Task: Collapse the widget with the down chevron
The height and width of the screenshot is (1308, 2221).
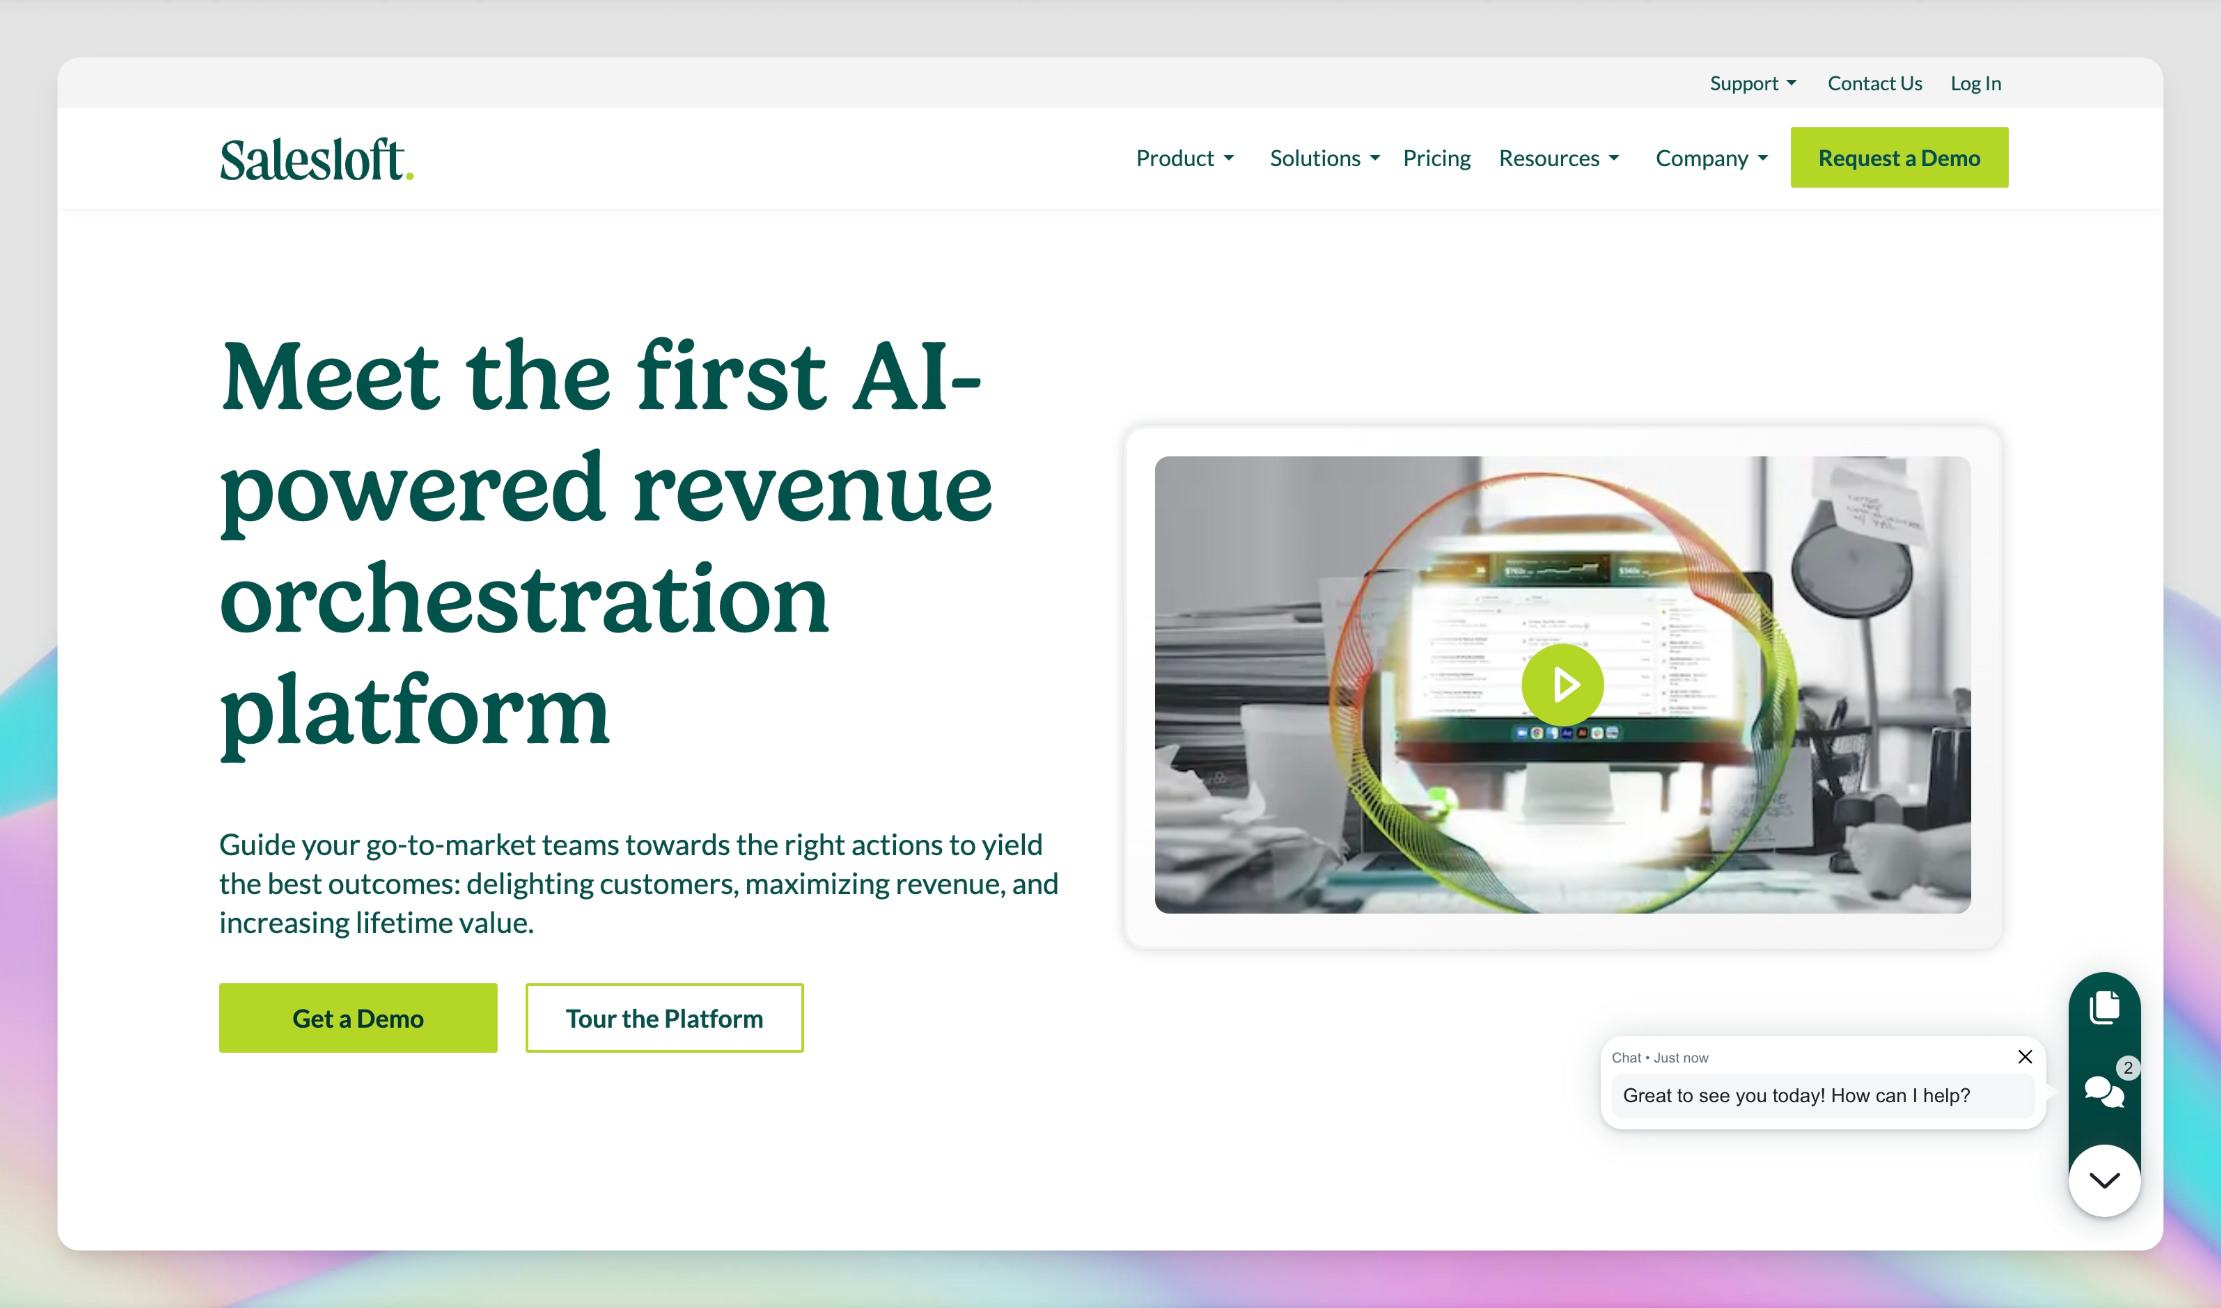Action: (x=2104, y=1181)
